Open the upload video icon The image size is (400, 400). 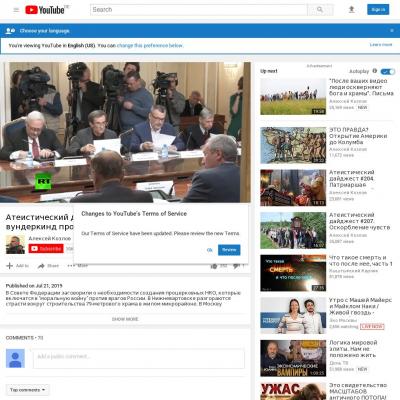click(351, 10)
